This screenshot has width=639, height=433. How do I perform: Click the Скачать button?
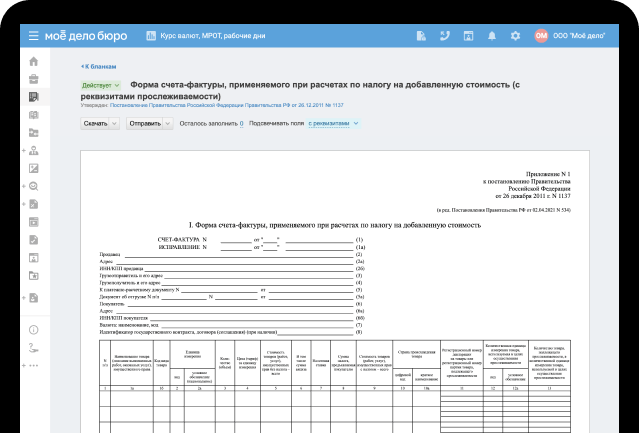click(95, 124)
